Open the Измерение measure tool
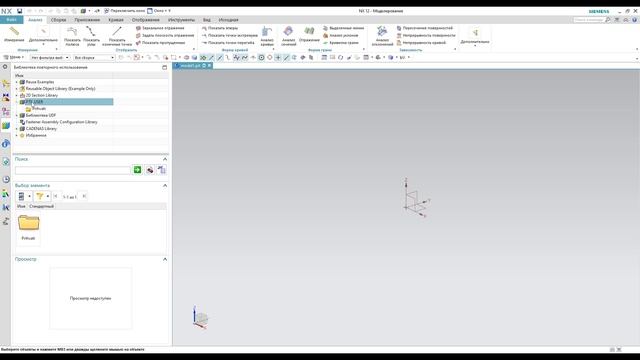The image size is (640, 360). (x=14, y=34)
